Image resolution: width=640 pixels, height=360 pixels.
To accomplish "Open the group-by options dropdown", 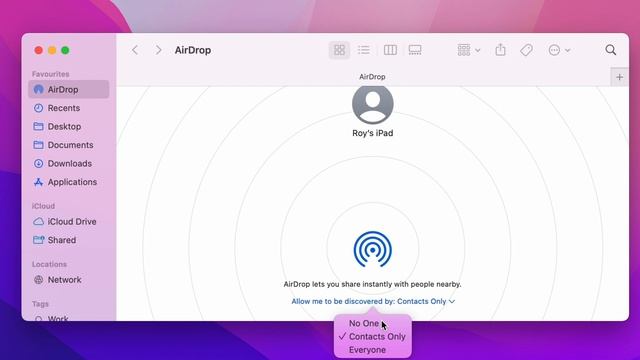I will [x=469, y=50].
